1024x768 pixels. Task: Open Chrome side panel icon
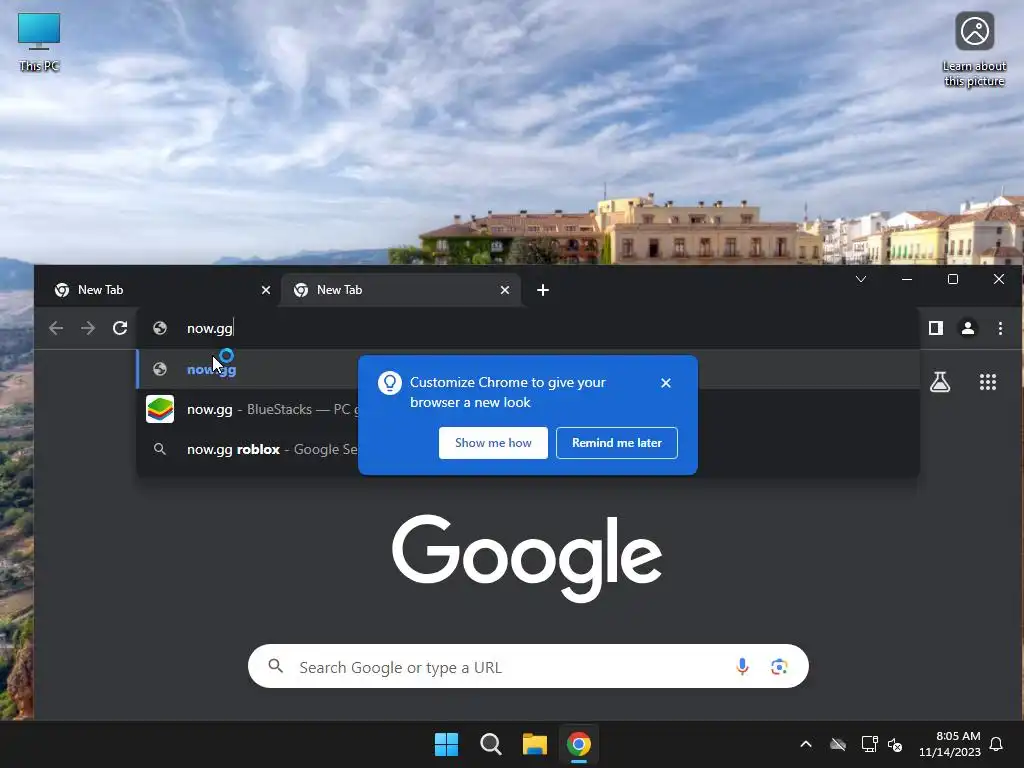936,328
